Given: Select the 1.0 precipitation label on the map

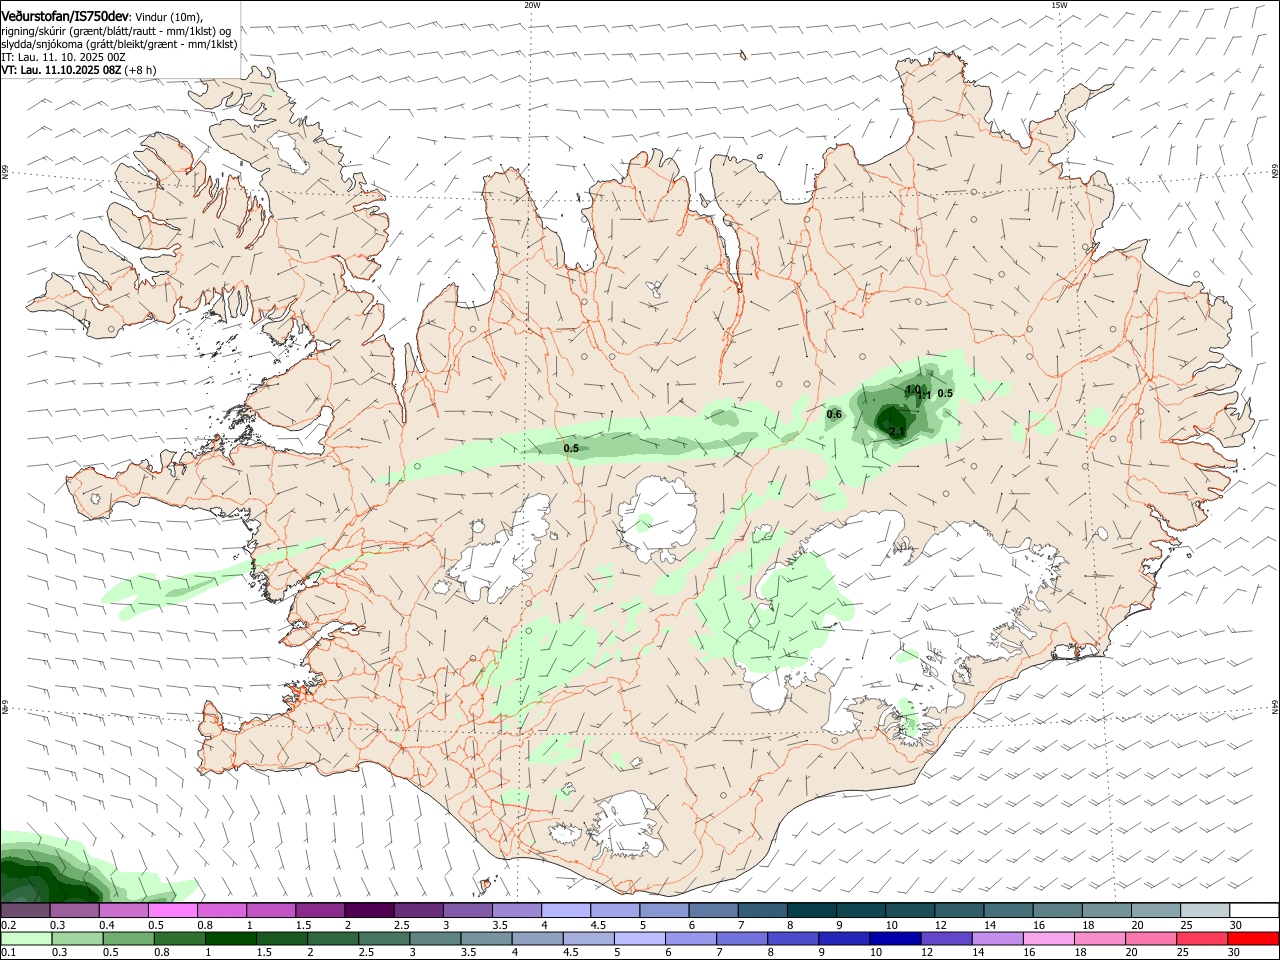Looking at the screenshot, I should 913,389.
